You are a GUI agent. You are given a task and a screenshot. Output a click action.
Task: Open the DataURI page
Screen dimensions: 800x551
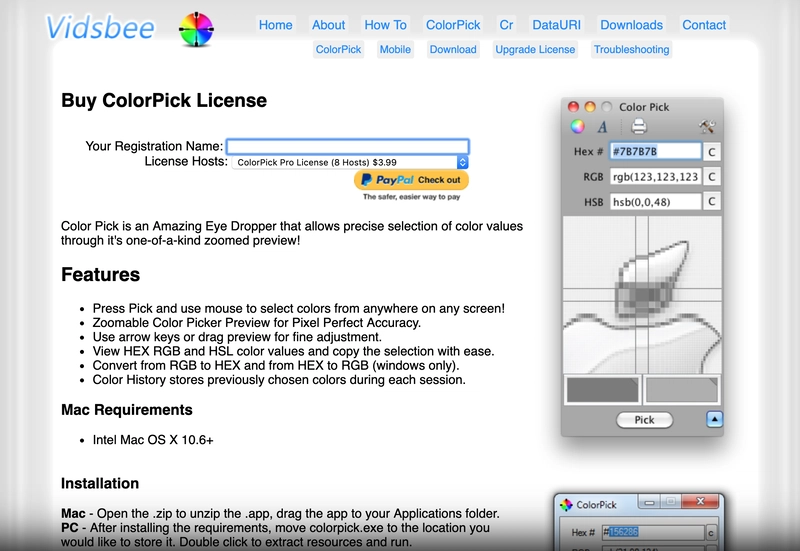557,25
